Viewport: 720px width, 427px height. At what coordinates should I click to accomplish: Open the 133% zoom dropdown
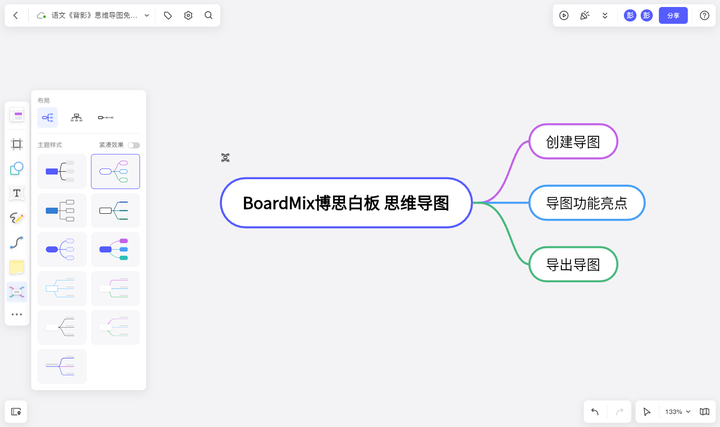(678, 412)
